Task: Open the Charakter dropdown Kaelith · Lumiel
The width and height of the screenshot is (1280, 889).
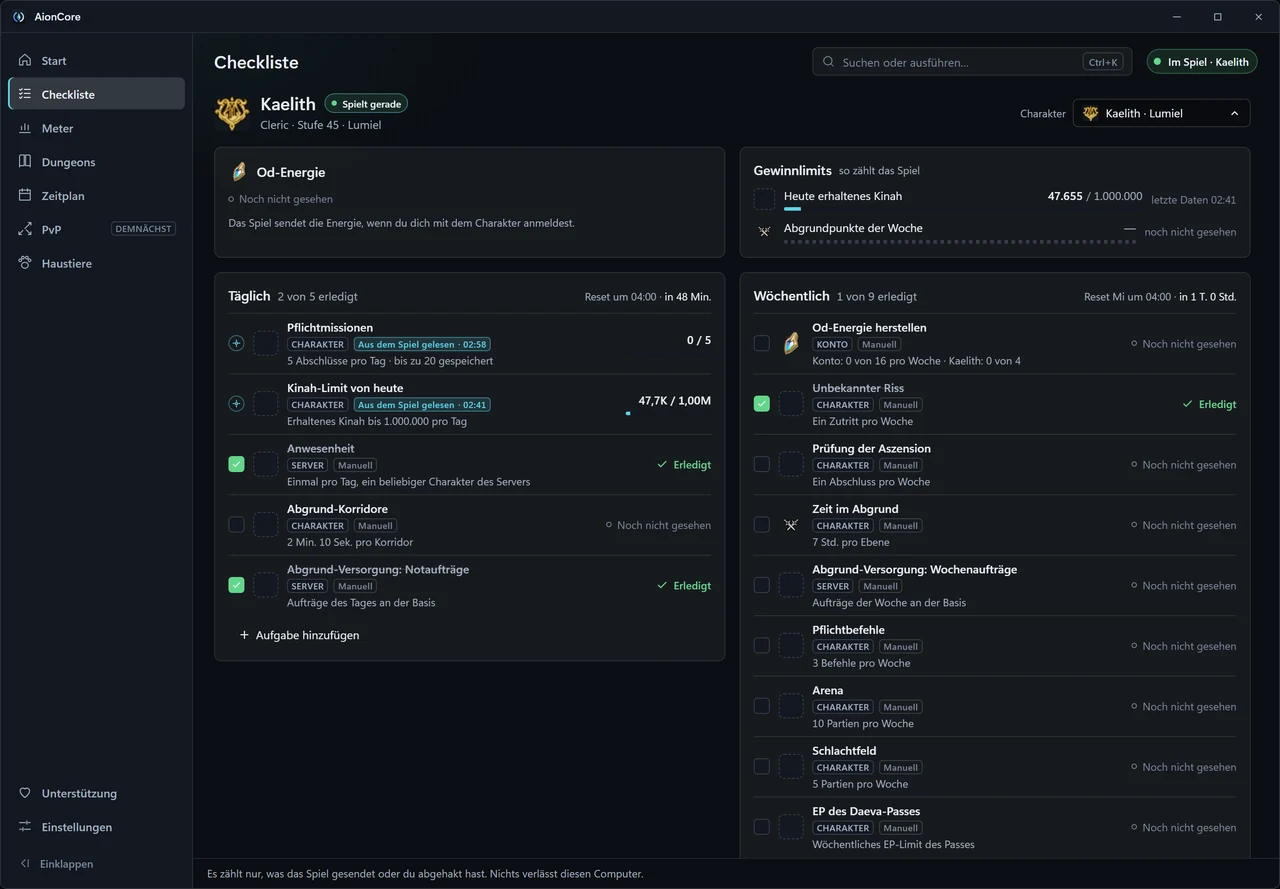Action: point(1161,113)
